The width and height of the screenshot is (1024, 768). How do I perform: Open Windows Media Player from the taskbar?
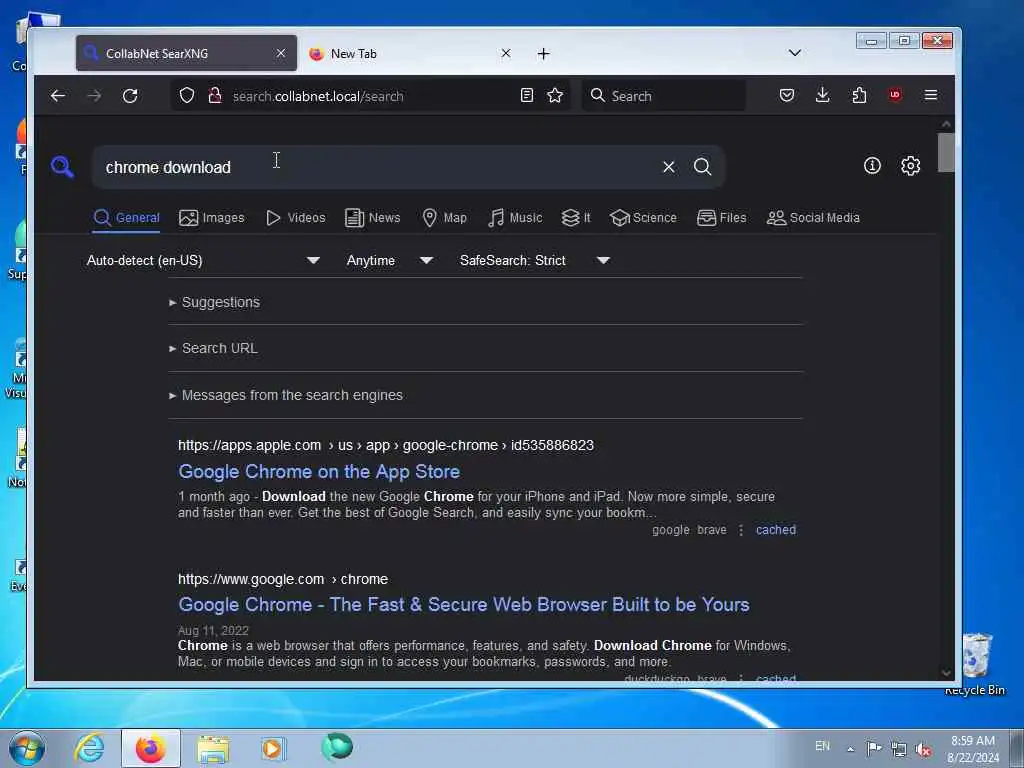click(272, 748)
